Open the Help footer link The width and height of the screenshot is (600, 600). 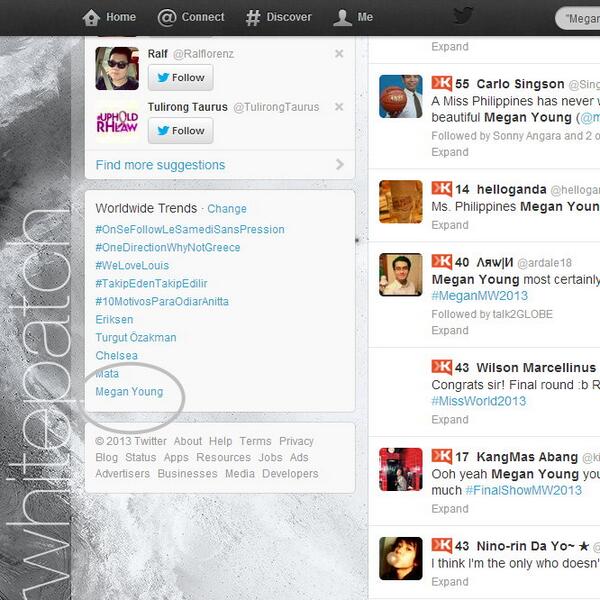tap(220, 441)
